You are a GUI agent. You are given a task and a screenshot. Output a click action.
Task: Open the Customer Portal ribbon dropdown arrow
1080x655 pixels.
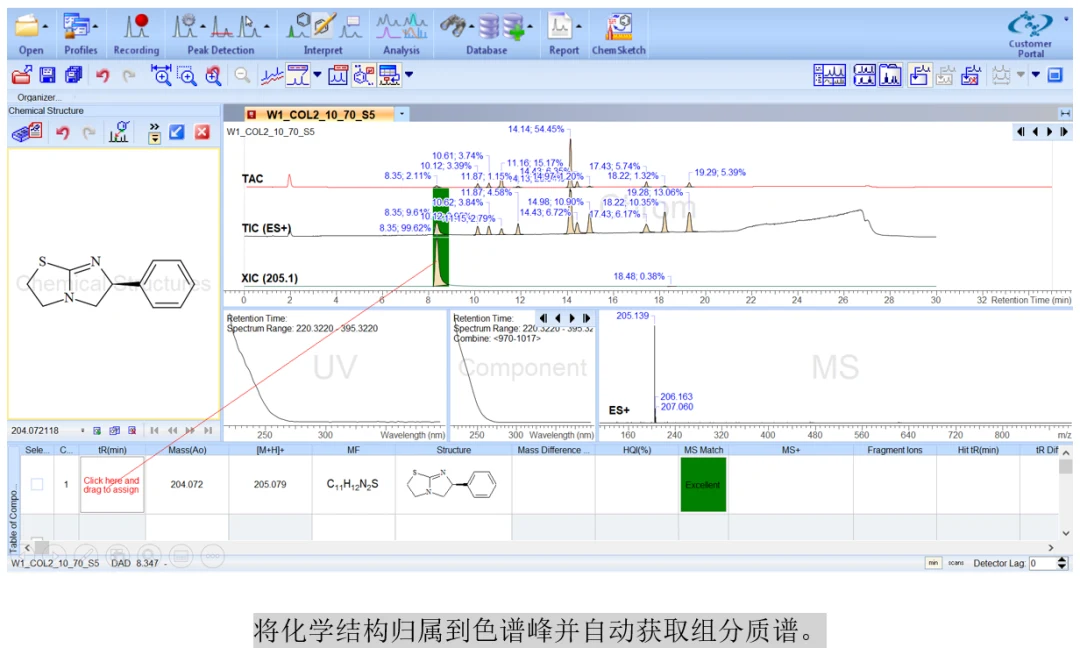click(x=1066, y=20)
